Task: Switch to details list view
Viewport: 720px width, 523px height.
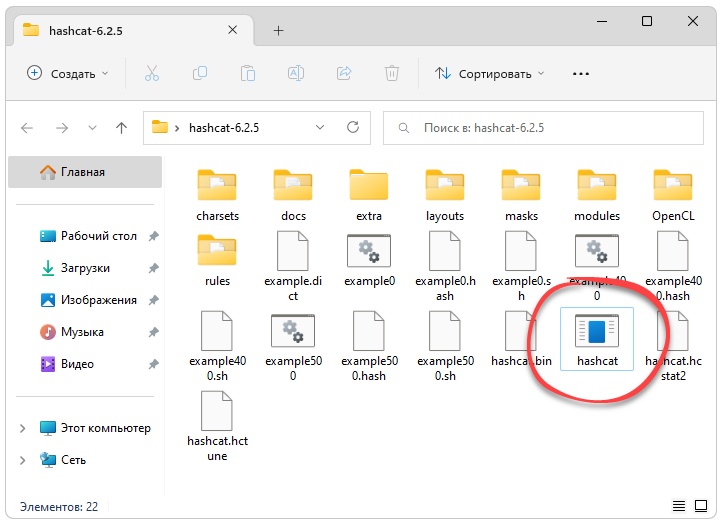Action: pos(679,506)
